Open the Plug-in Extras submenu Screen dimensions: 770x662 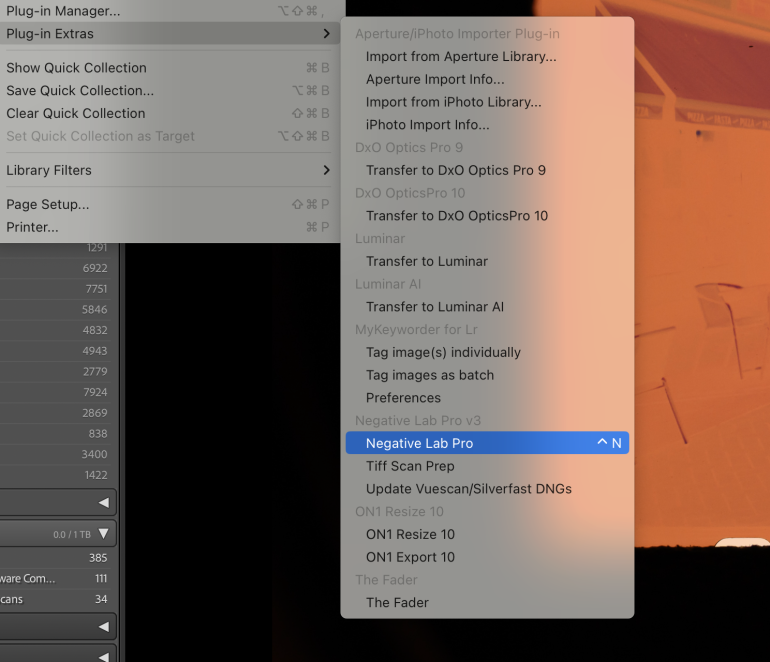click(x=170, y=33)
